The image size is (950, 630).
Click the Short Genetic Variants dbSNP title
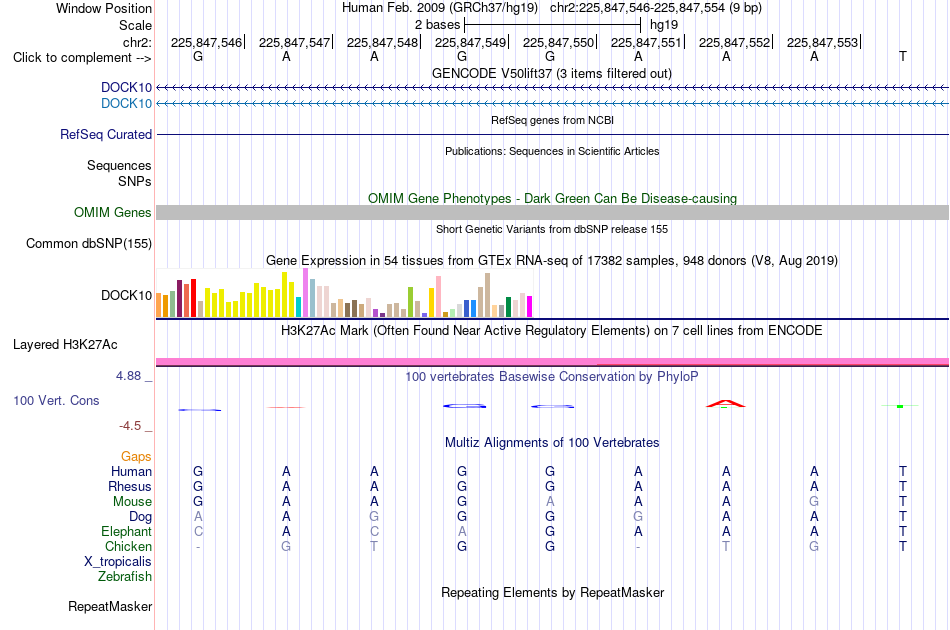coord(551,230)
